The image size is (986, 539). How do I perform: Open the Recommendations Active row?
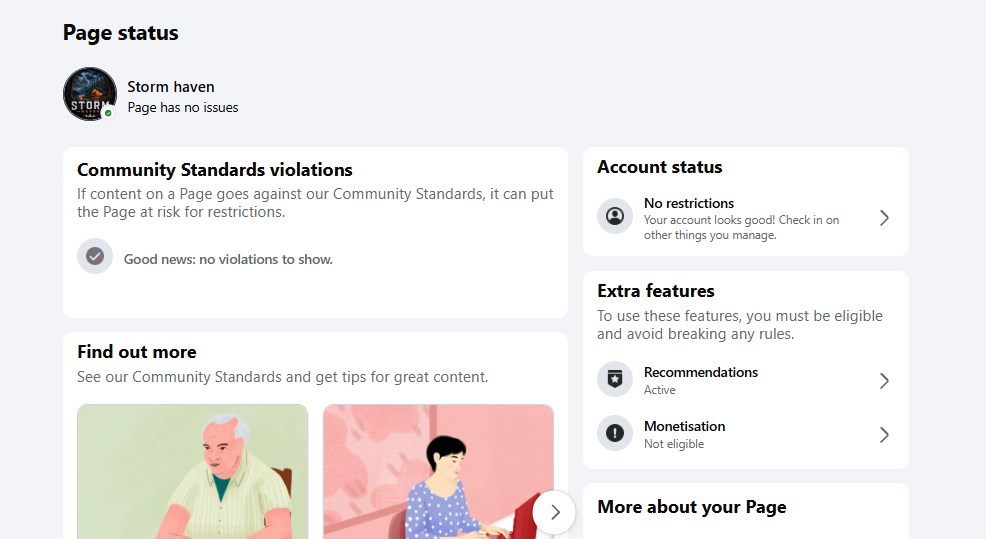click(x=746, y=381)
